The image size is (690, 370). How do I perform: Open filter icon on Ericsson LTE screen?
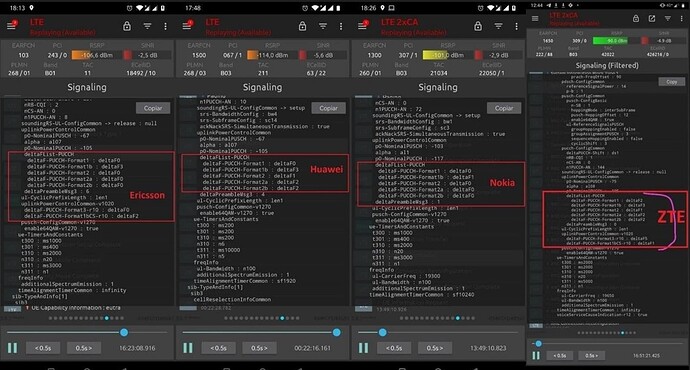click(x=147, y=26)
